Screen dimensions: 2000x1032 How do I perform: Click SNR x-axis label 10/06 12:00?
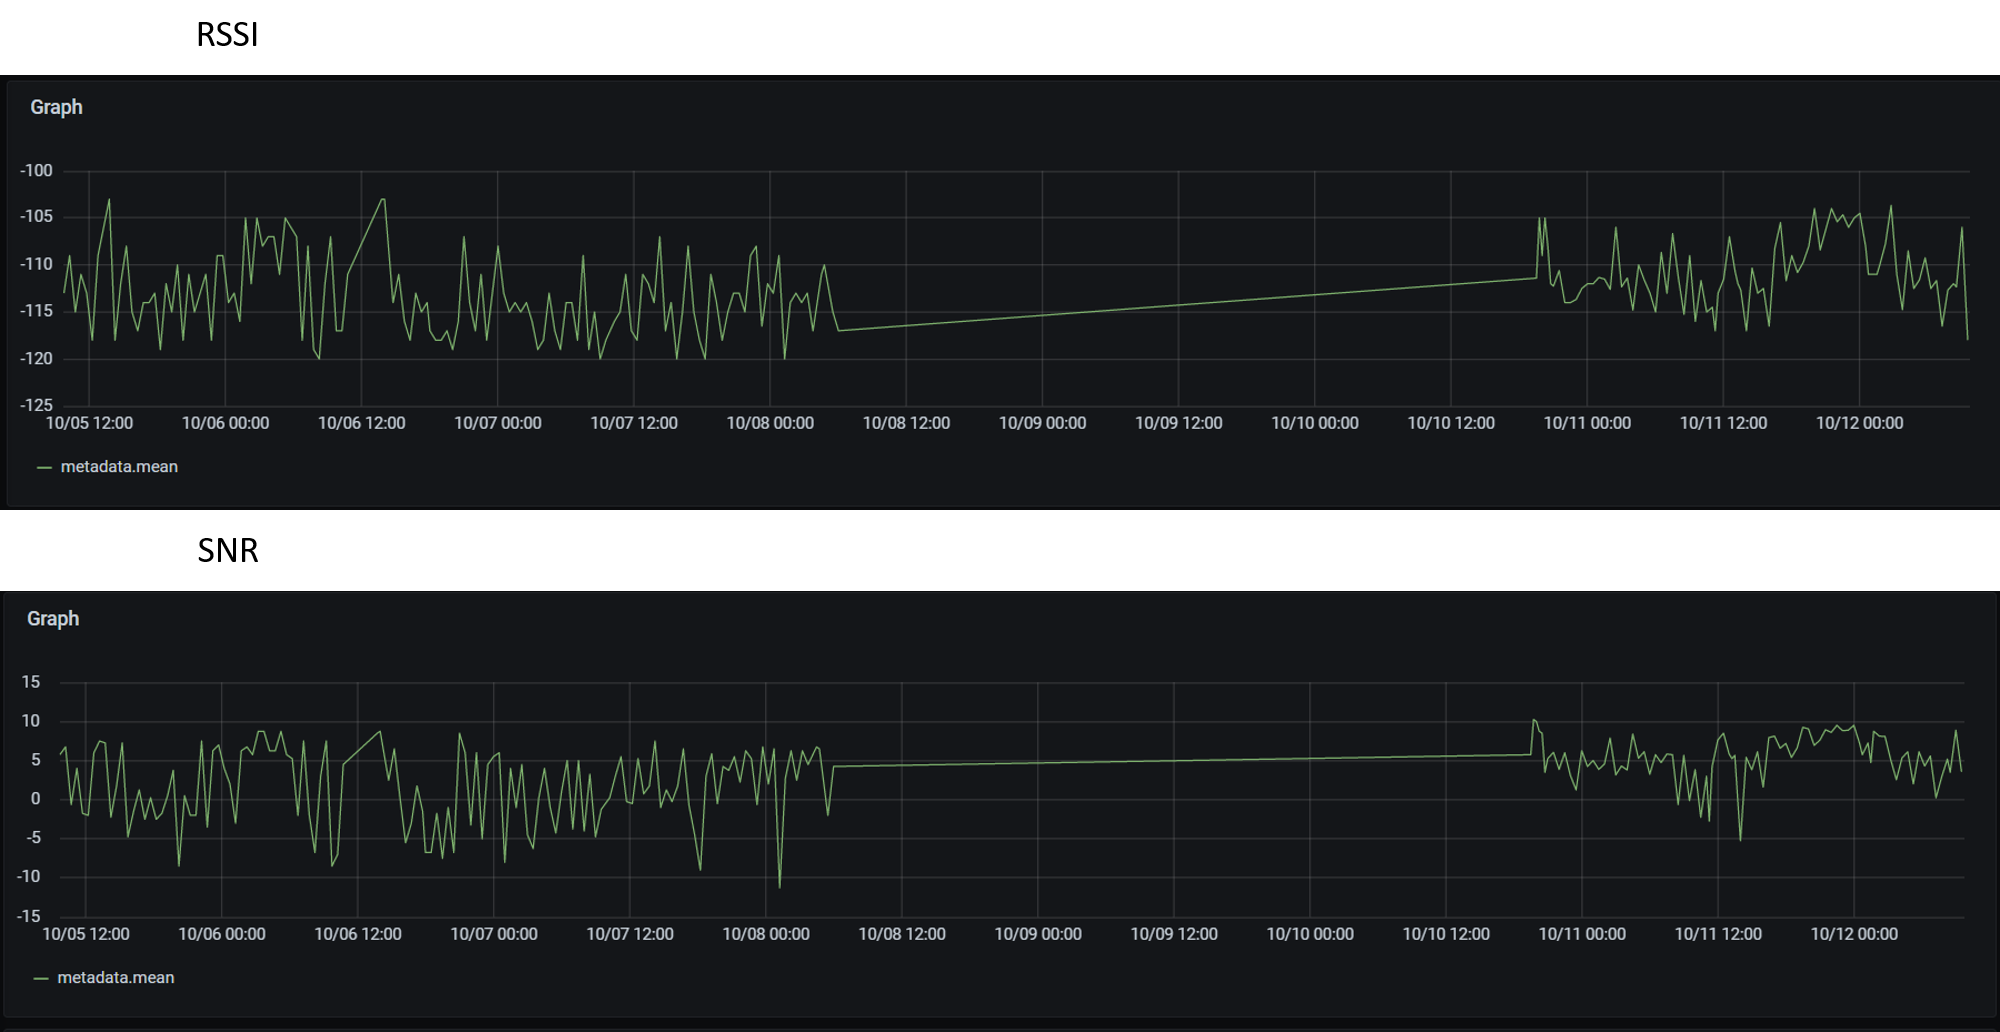[358, 934]
